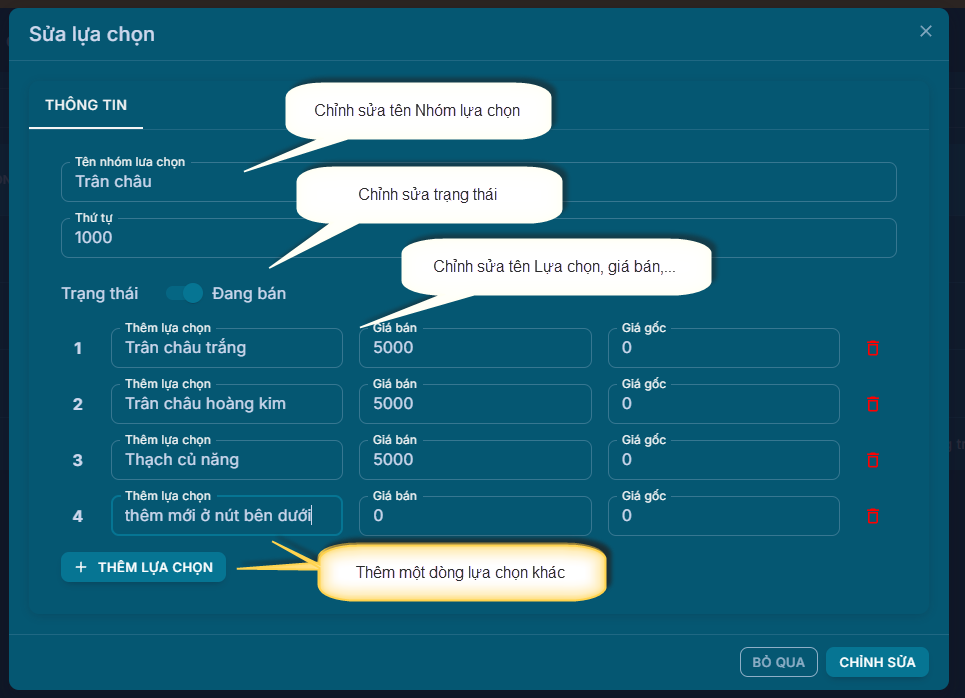
Task: Click Giá gốc field in row 4
Action: click(723, 516)
